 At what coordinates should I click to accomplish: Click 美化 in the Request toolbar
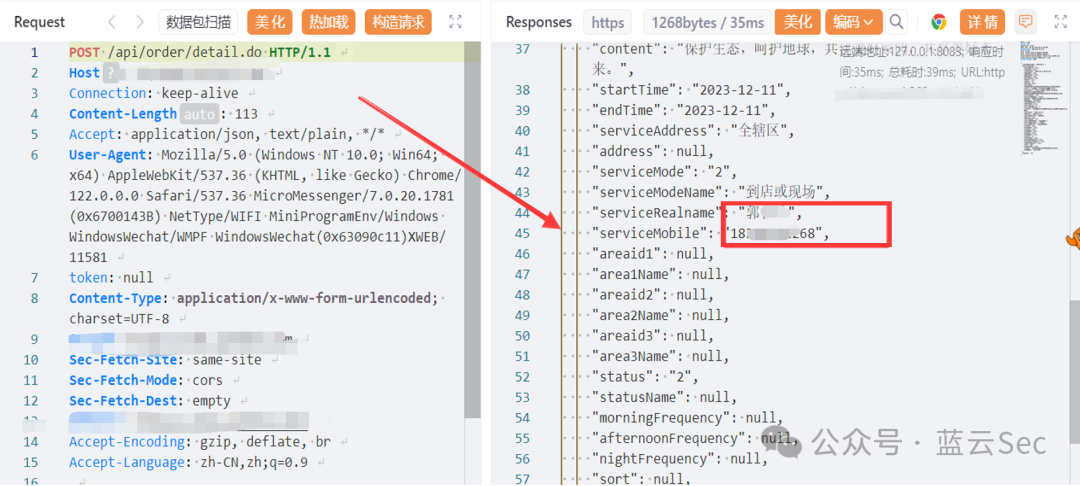pyautogui.click(x=270, y=22)
